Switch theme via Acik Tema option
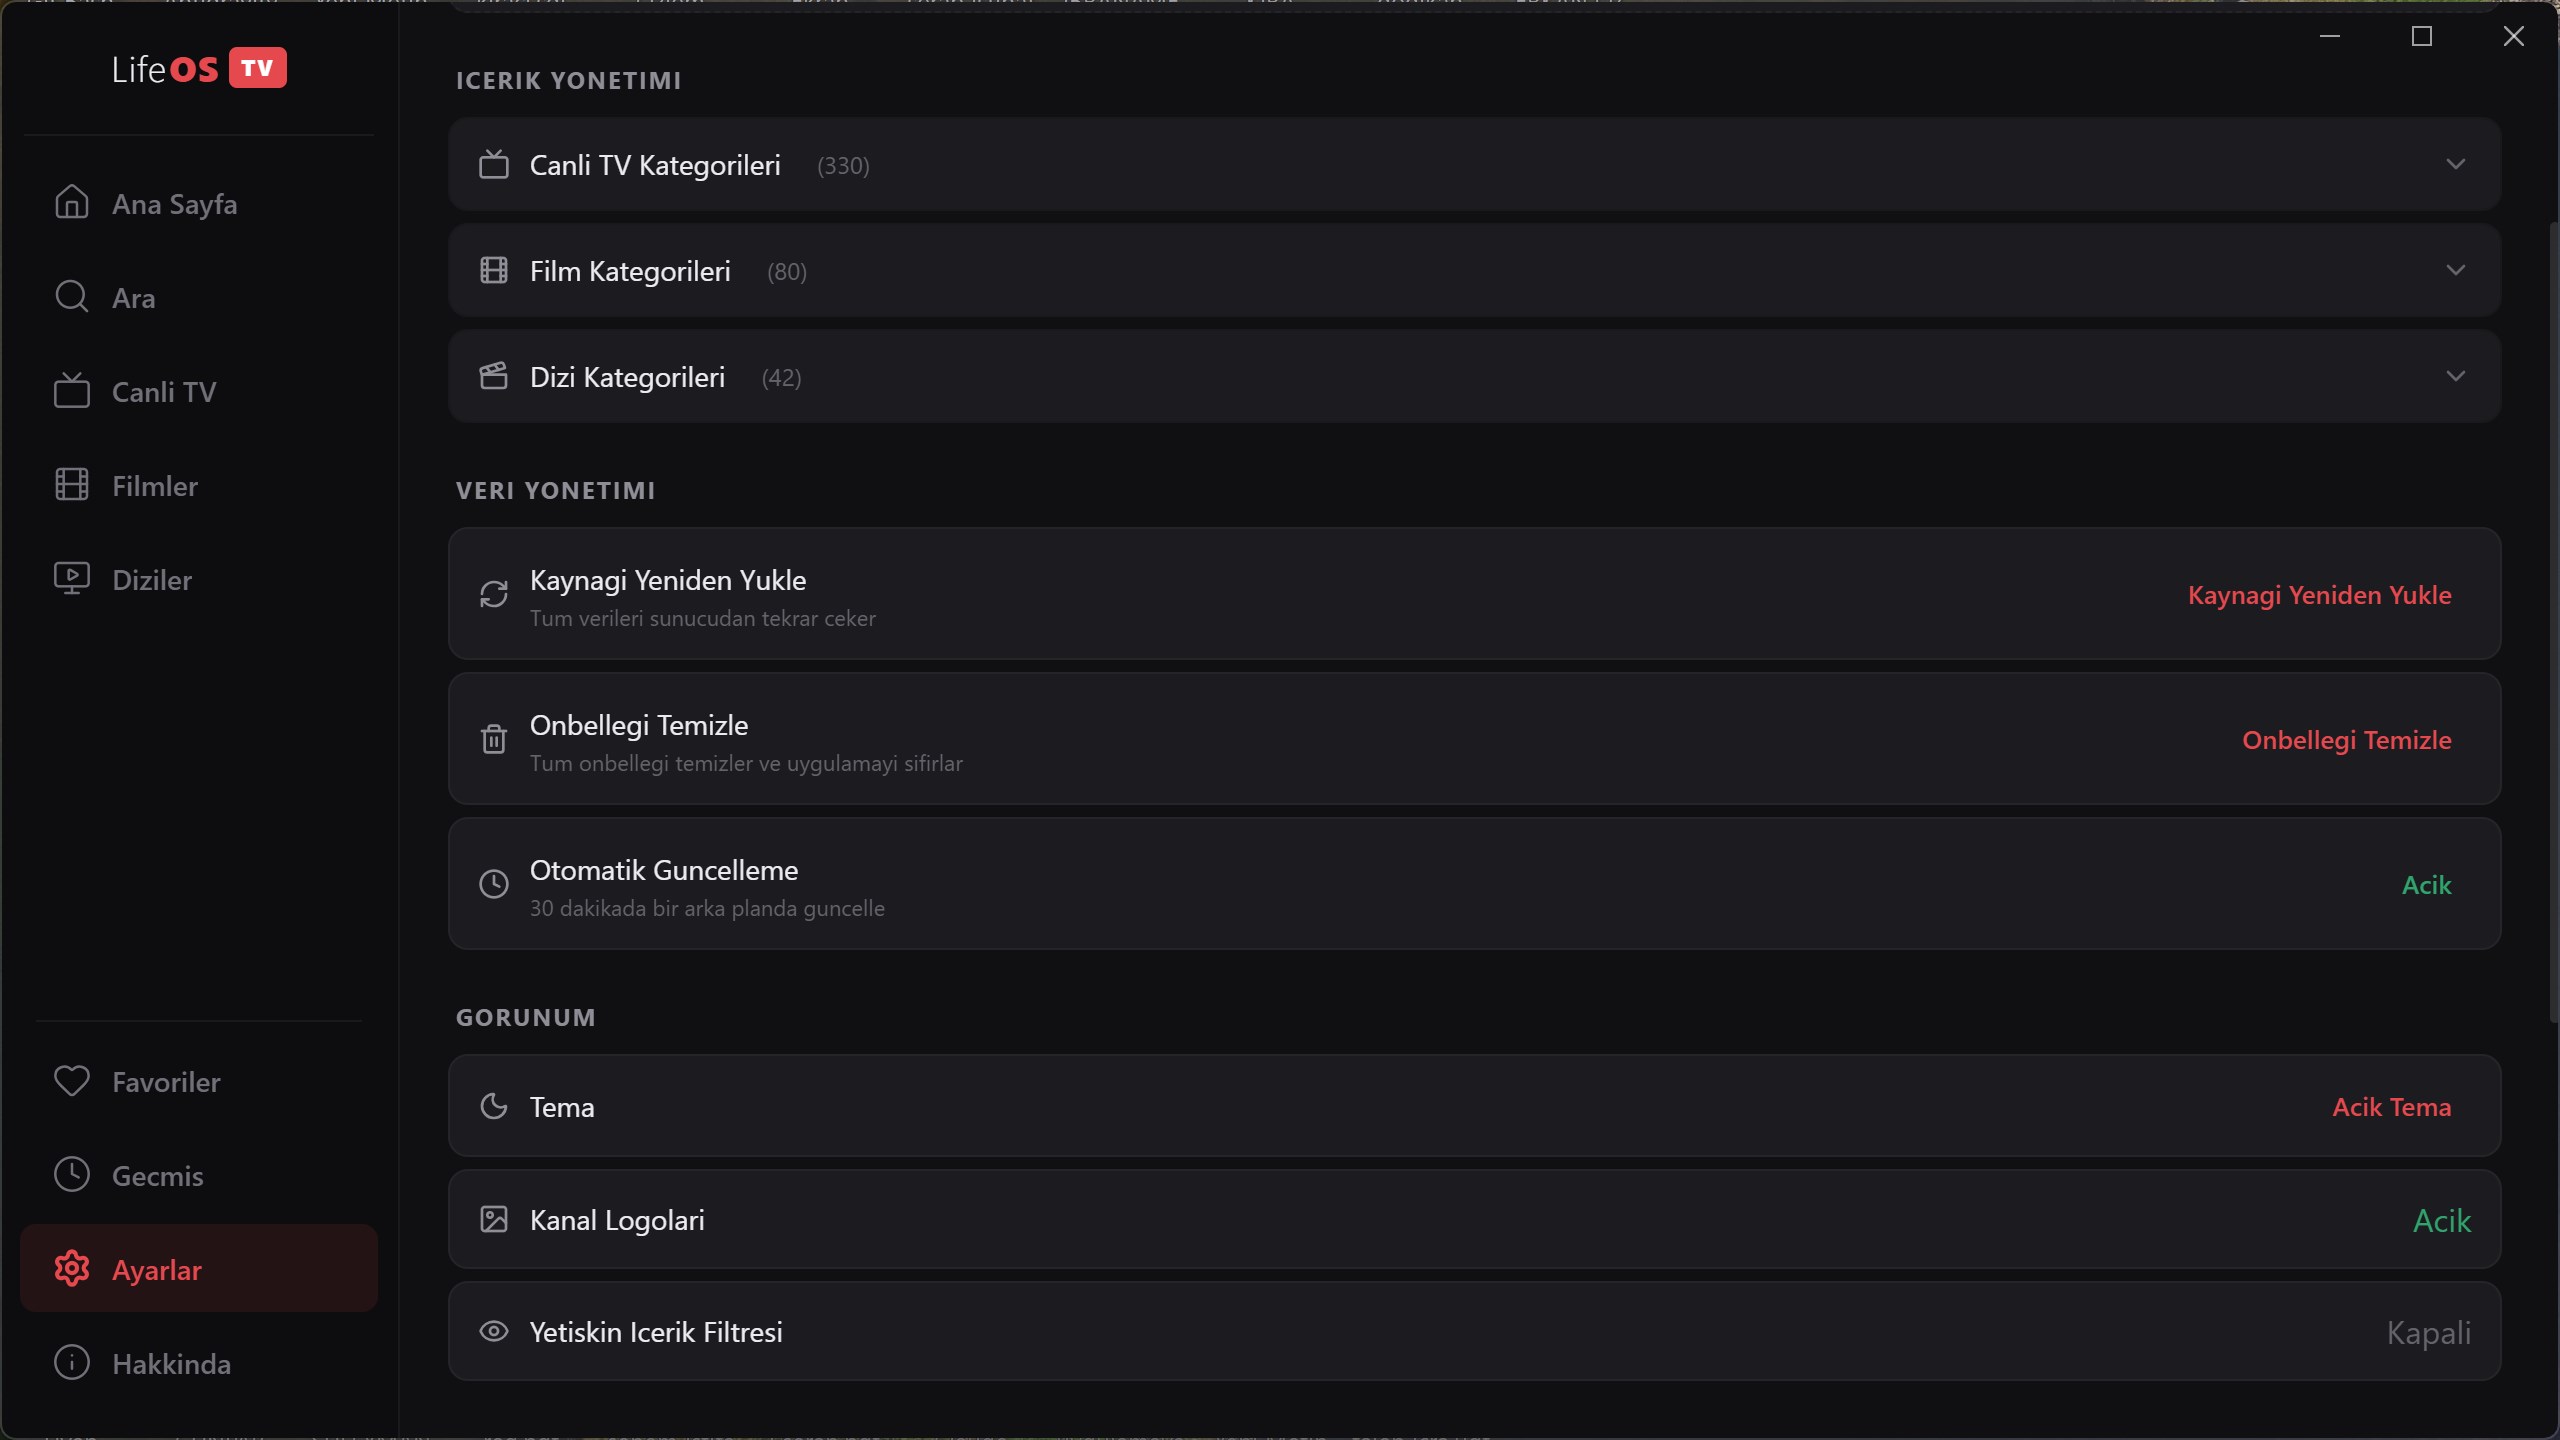 click(x=2391, y=1107)
